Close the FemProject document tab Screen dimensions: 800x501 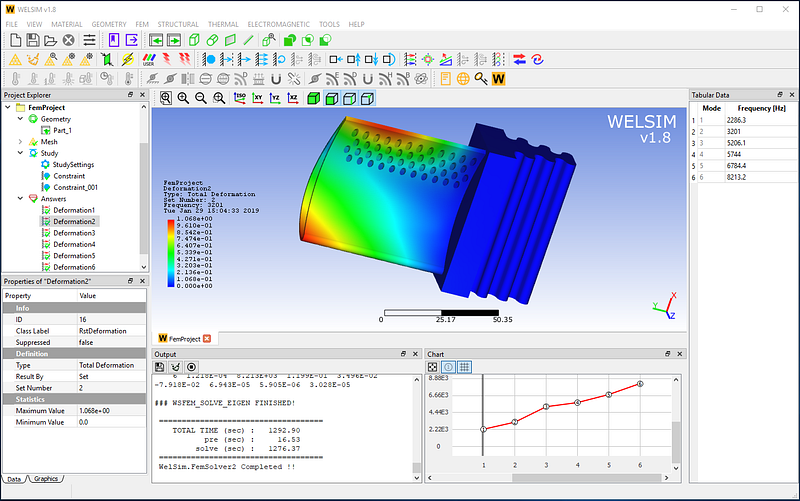tap(207, 338)
